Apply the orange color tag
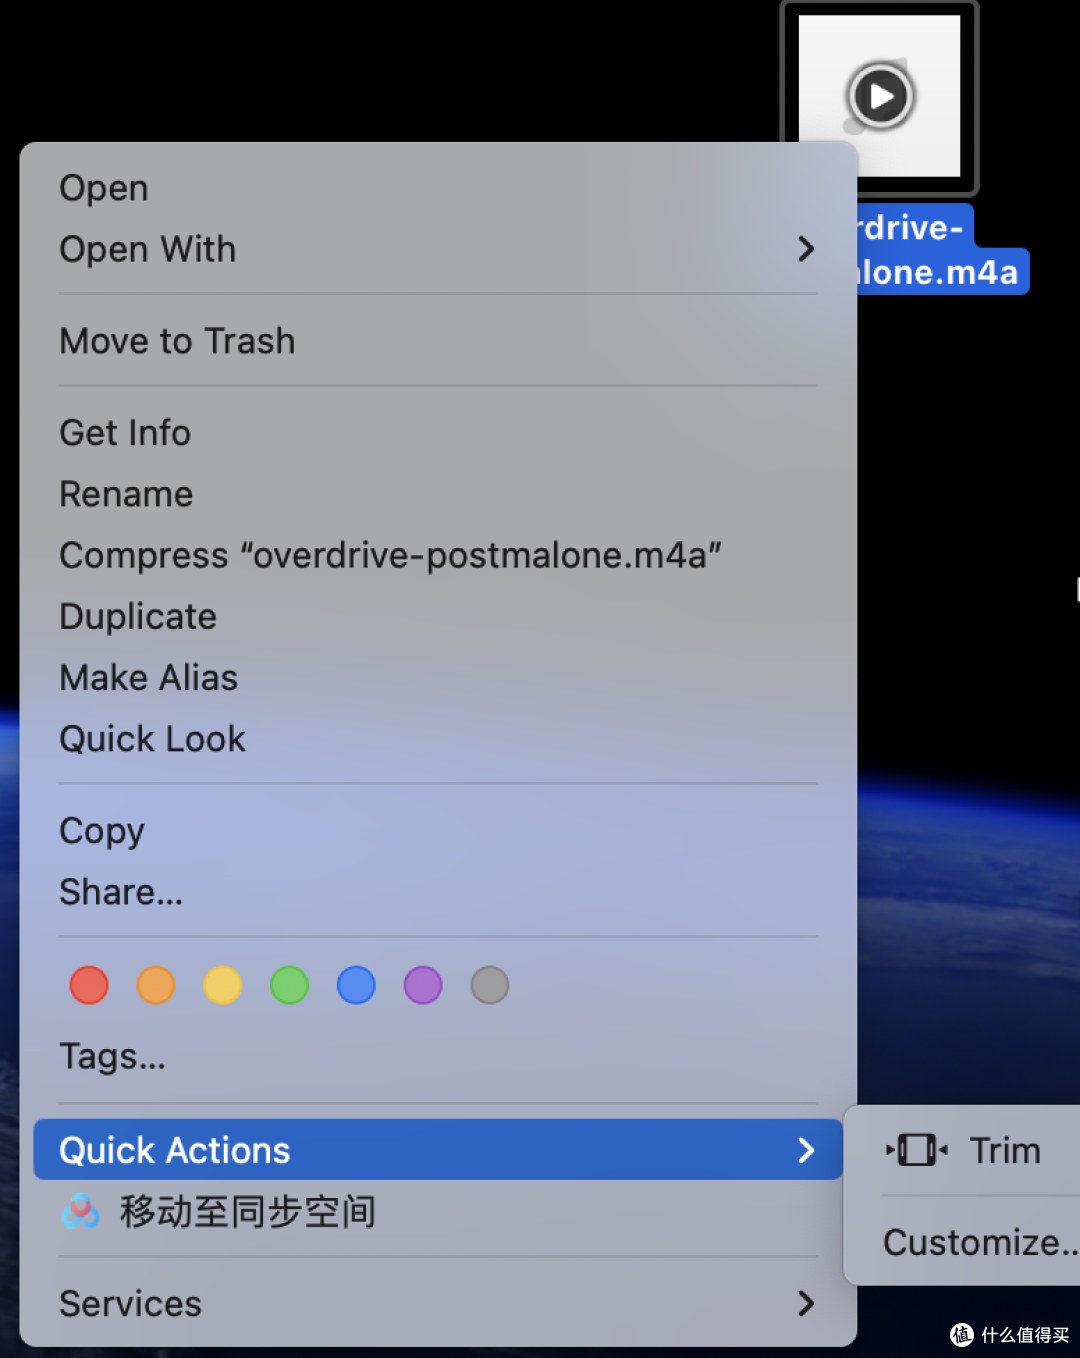This screenshot has width=1080, height=1358. [156, 985]
